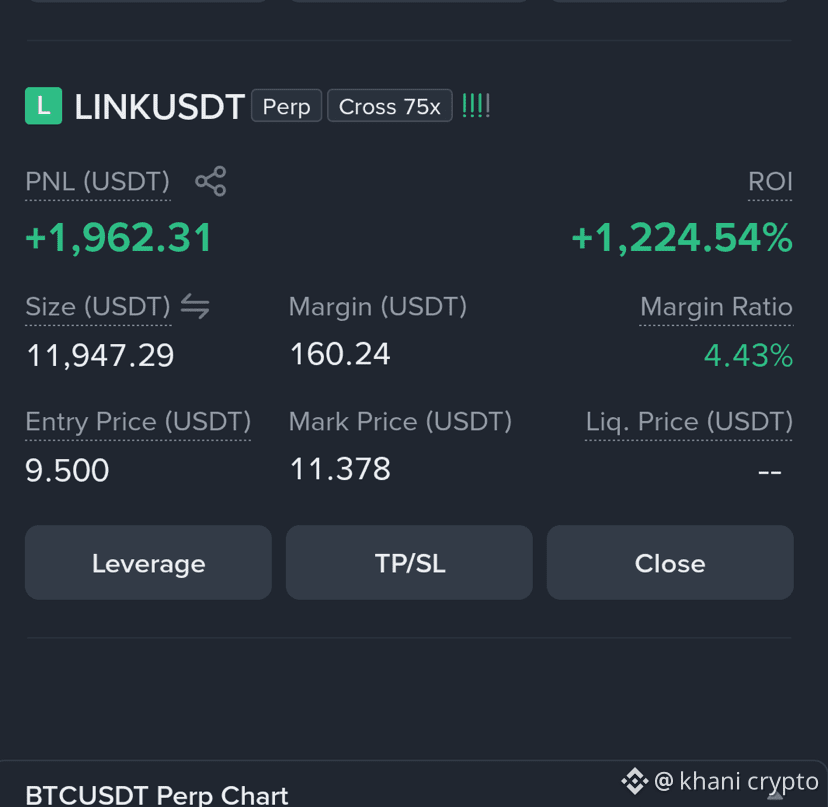Set TP/SL for the position

coord(409,562)
